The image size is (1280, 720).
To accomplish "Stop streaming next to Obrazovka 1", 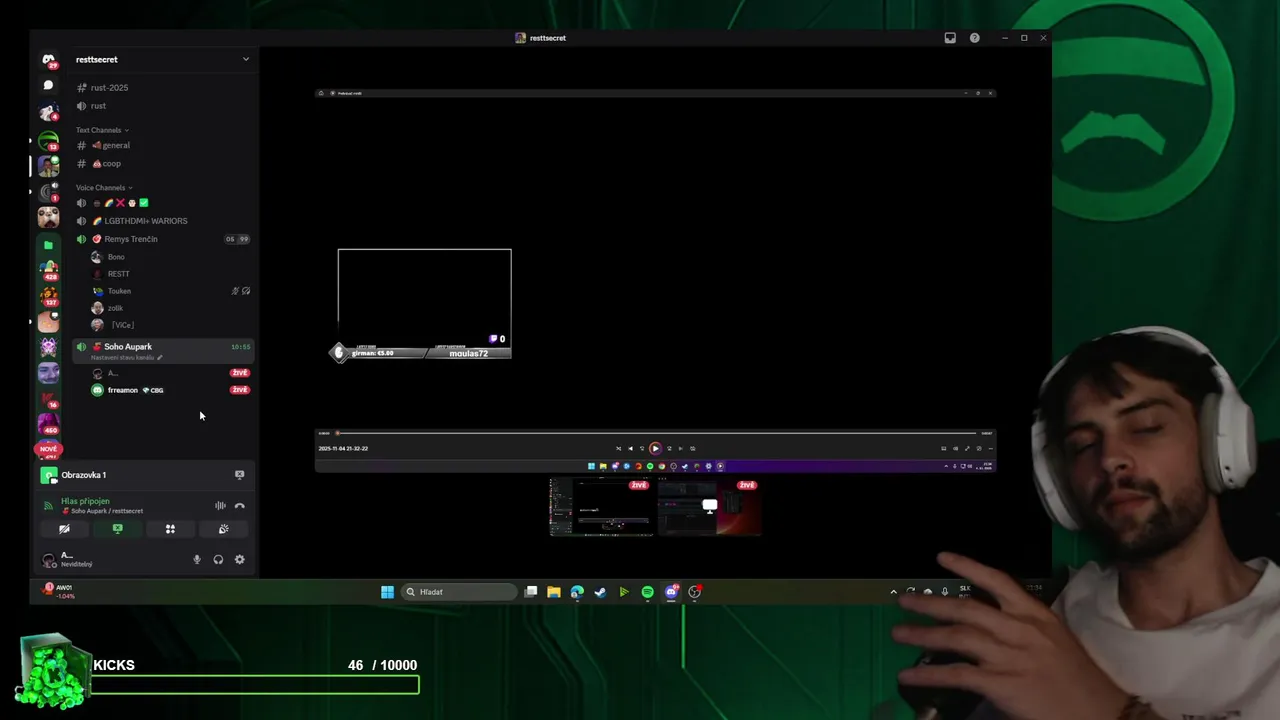I will pos(239,475).
